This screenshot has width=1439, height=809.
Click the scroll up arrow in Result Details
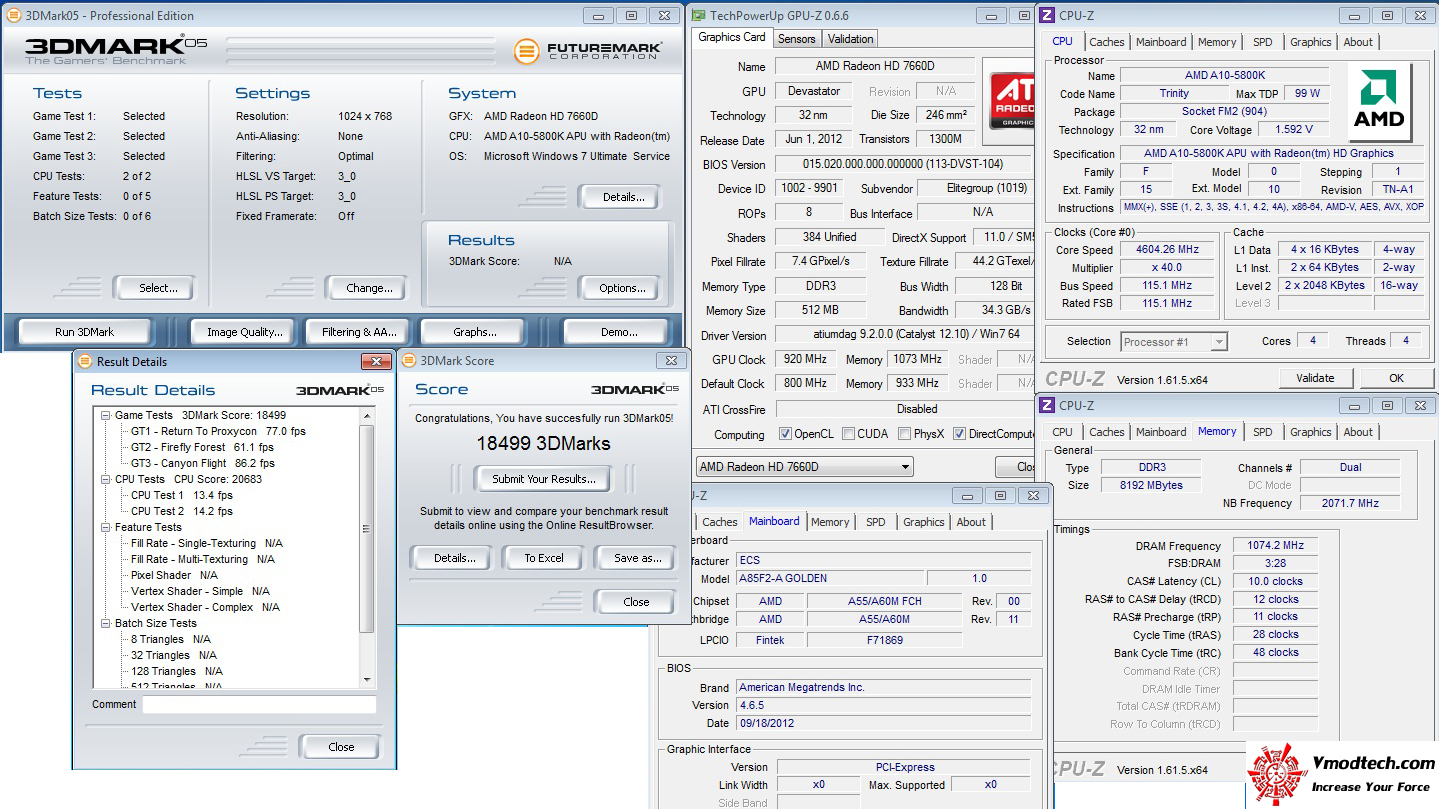pyautogui.click(x=367, y=415)
